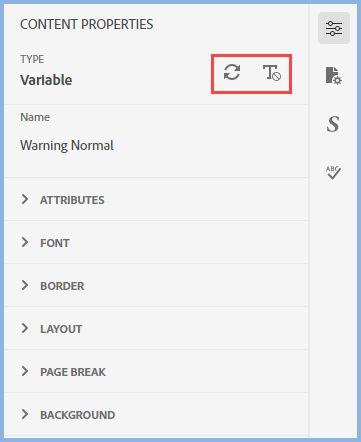Click the BACKGROUND heading text
This screenshot has height=442, width=361.
pos(78,415)
